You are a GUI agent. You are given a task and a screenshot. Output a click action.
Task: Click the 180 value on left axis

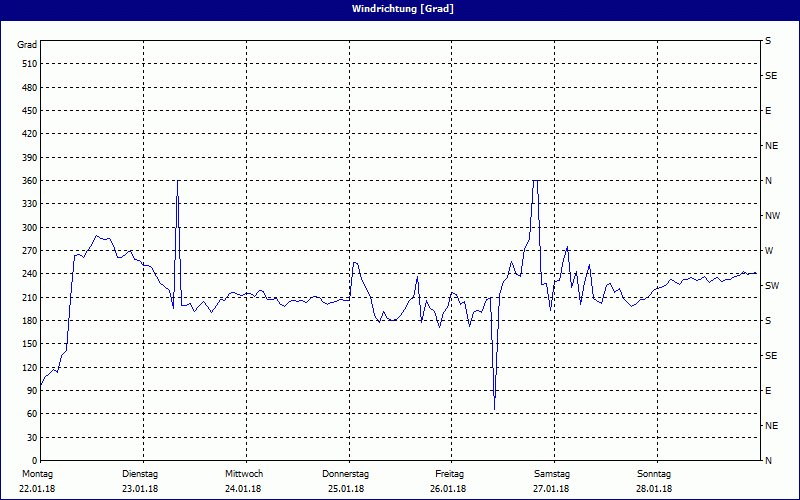[x=29, y=321]
